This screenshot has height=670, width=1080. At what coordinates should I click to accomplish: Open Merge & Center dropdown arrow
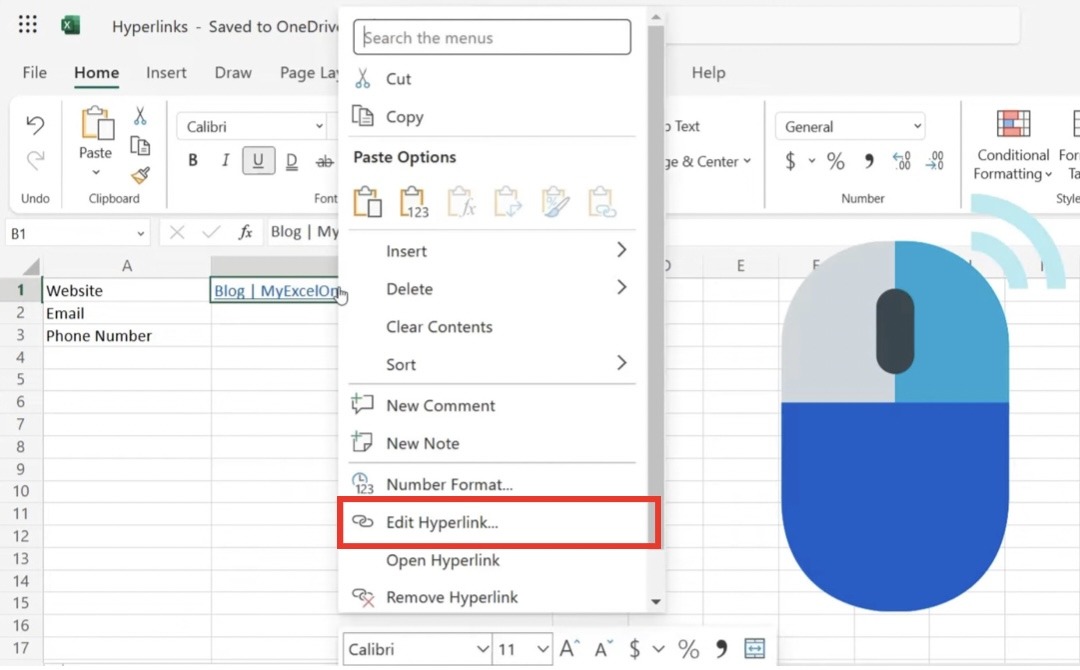[747, 162]
